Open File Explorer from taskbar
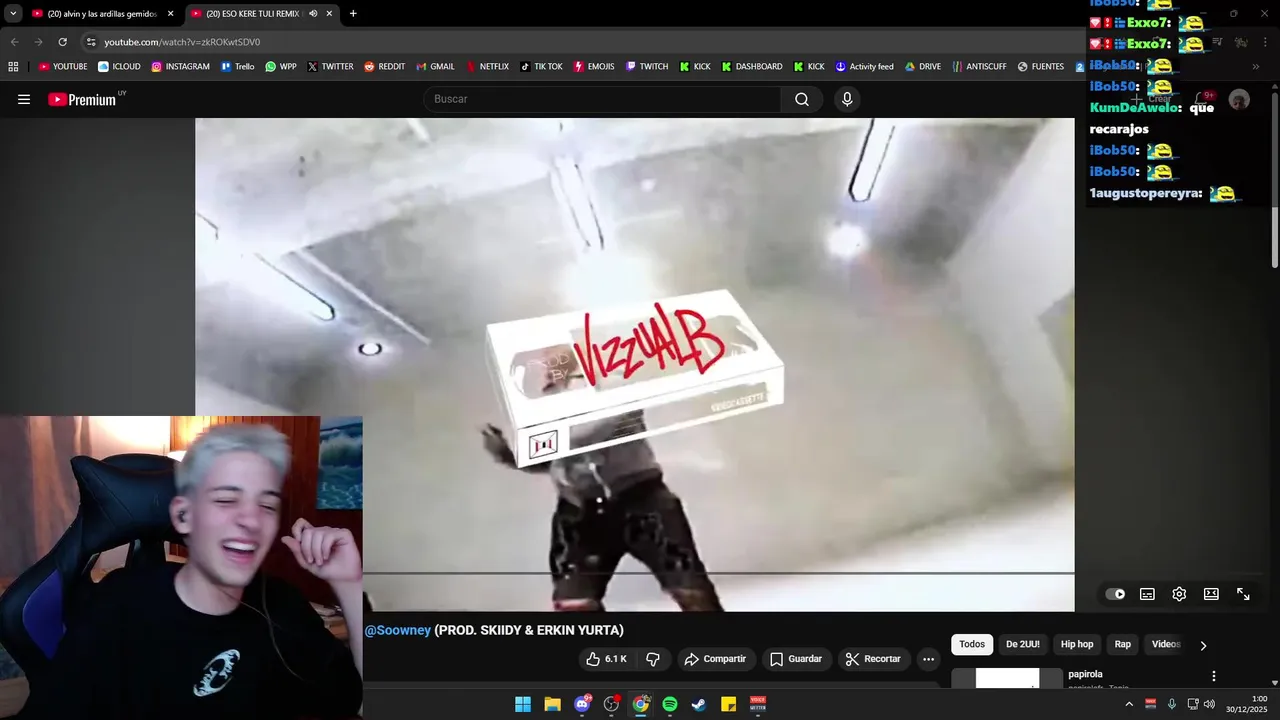The height and width of the screenshot is (720, 1280). (552, 704)
